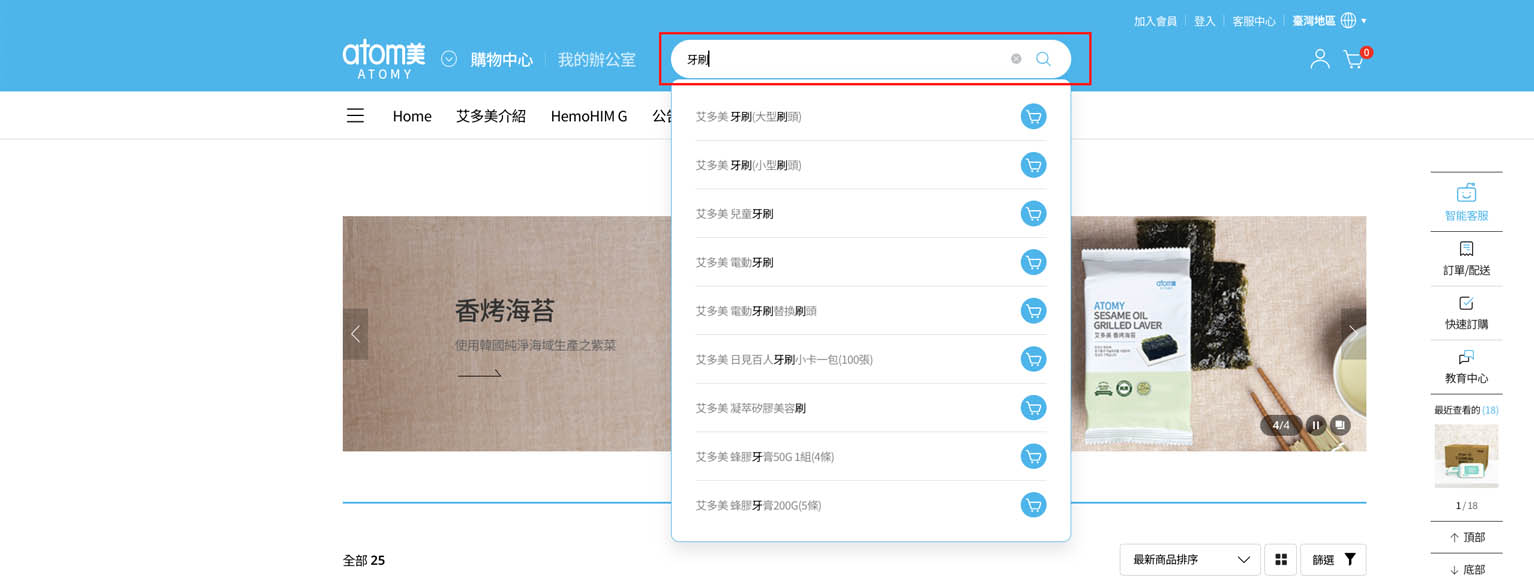Open the shopping cart icon
The image size is (1534, 580).
1354,60
